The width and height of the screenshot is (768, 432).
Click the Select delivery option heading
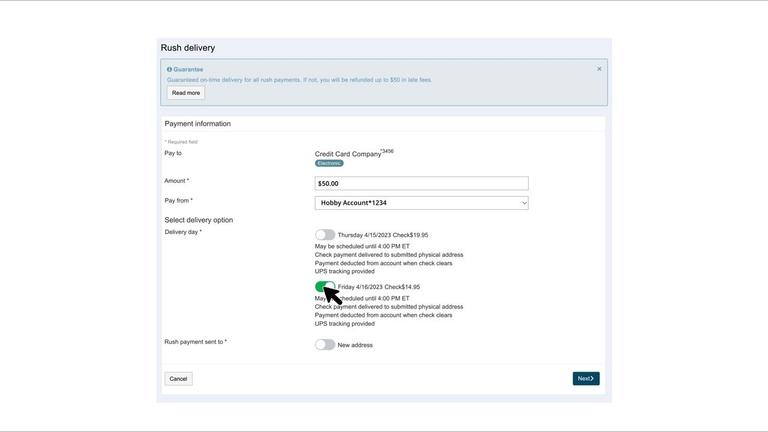199,220
